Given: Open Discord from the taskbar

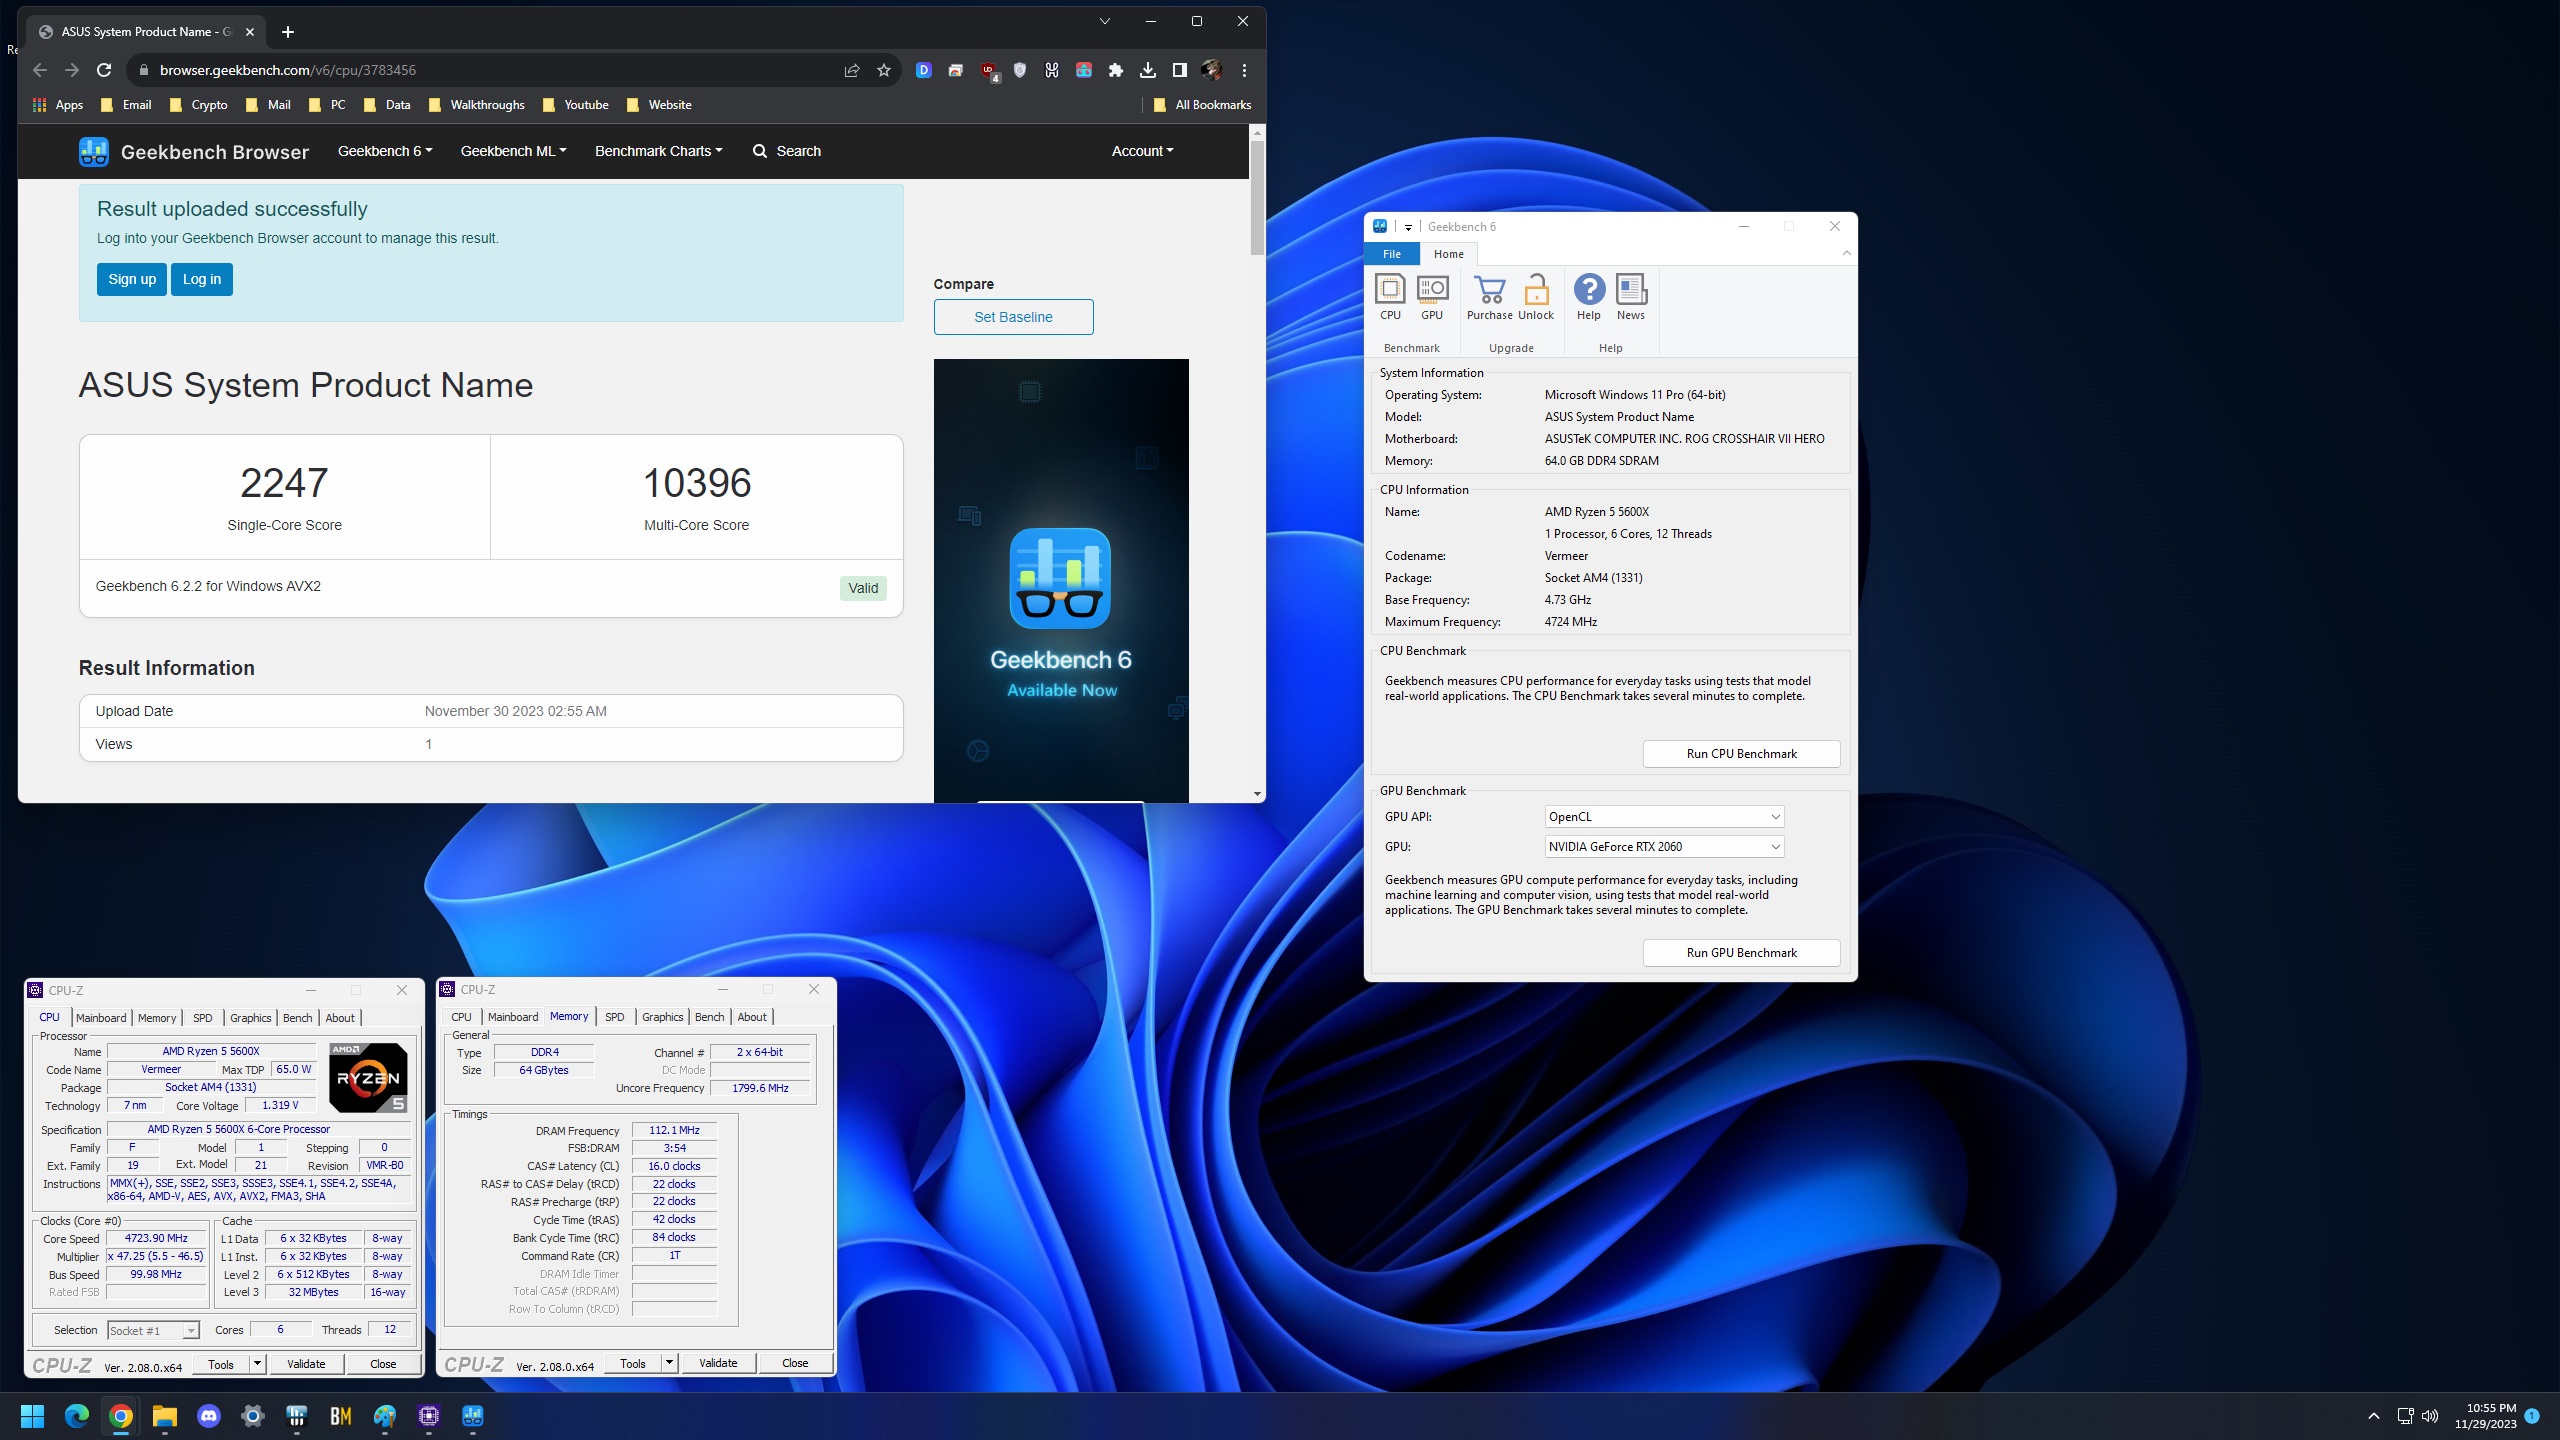Looking at the screenshot, I should point(209,1416).
